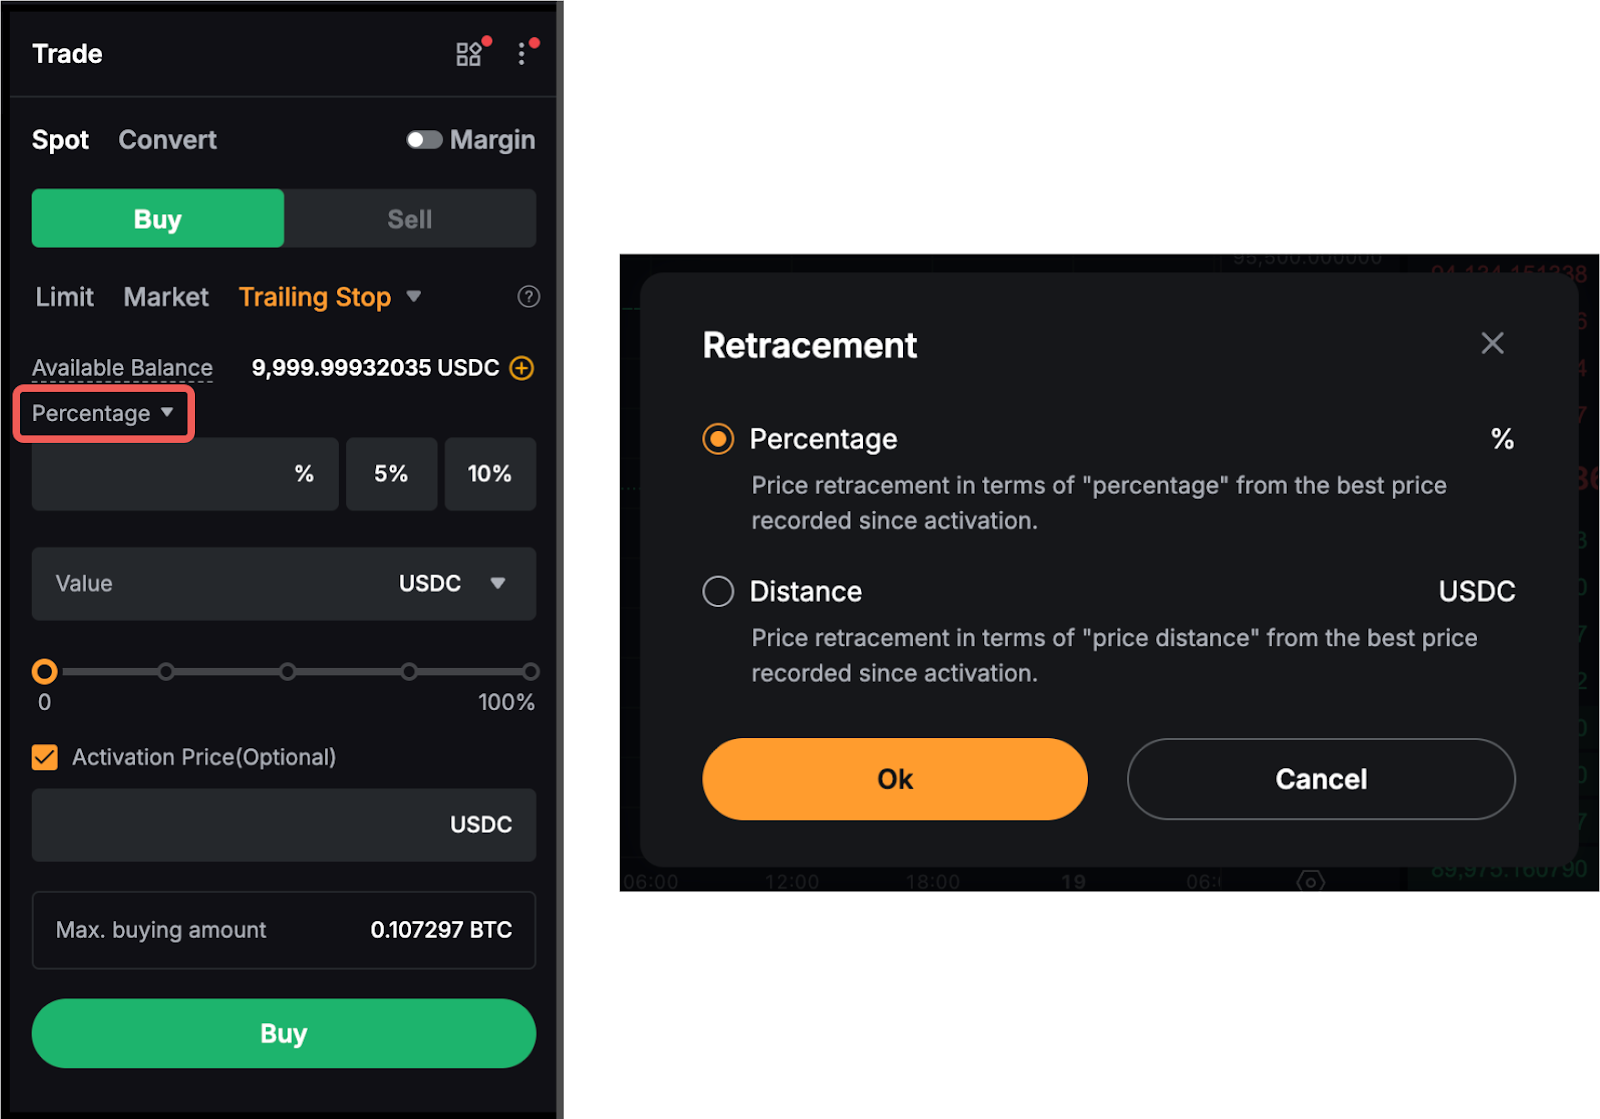Image resolution: width=1600 pixels, height=1119 pixels.
Task: Choose the 5% retracement preset
Action: (391, 474)
